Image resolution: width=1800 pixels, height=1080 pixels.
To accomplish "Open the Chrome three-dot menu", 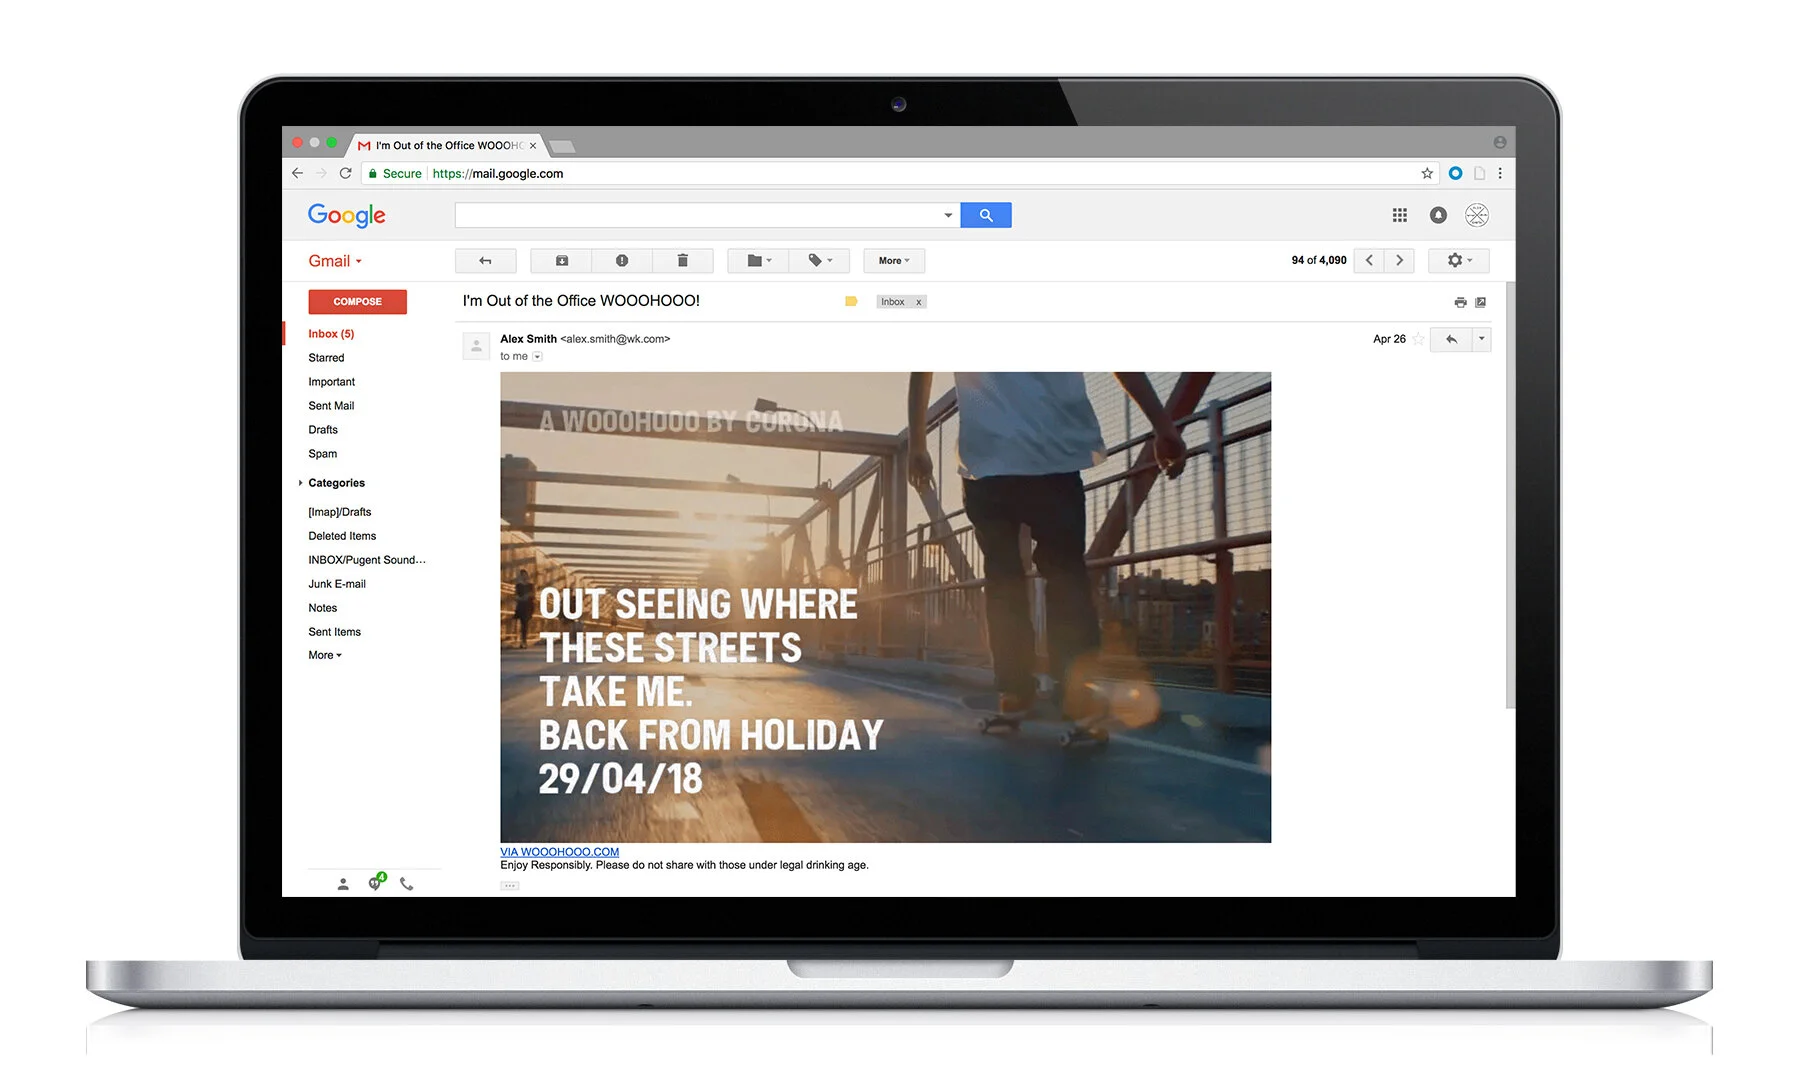I will coord(1500,173).
